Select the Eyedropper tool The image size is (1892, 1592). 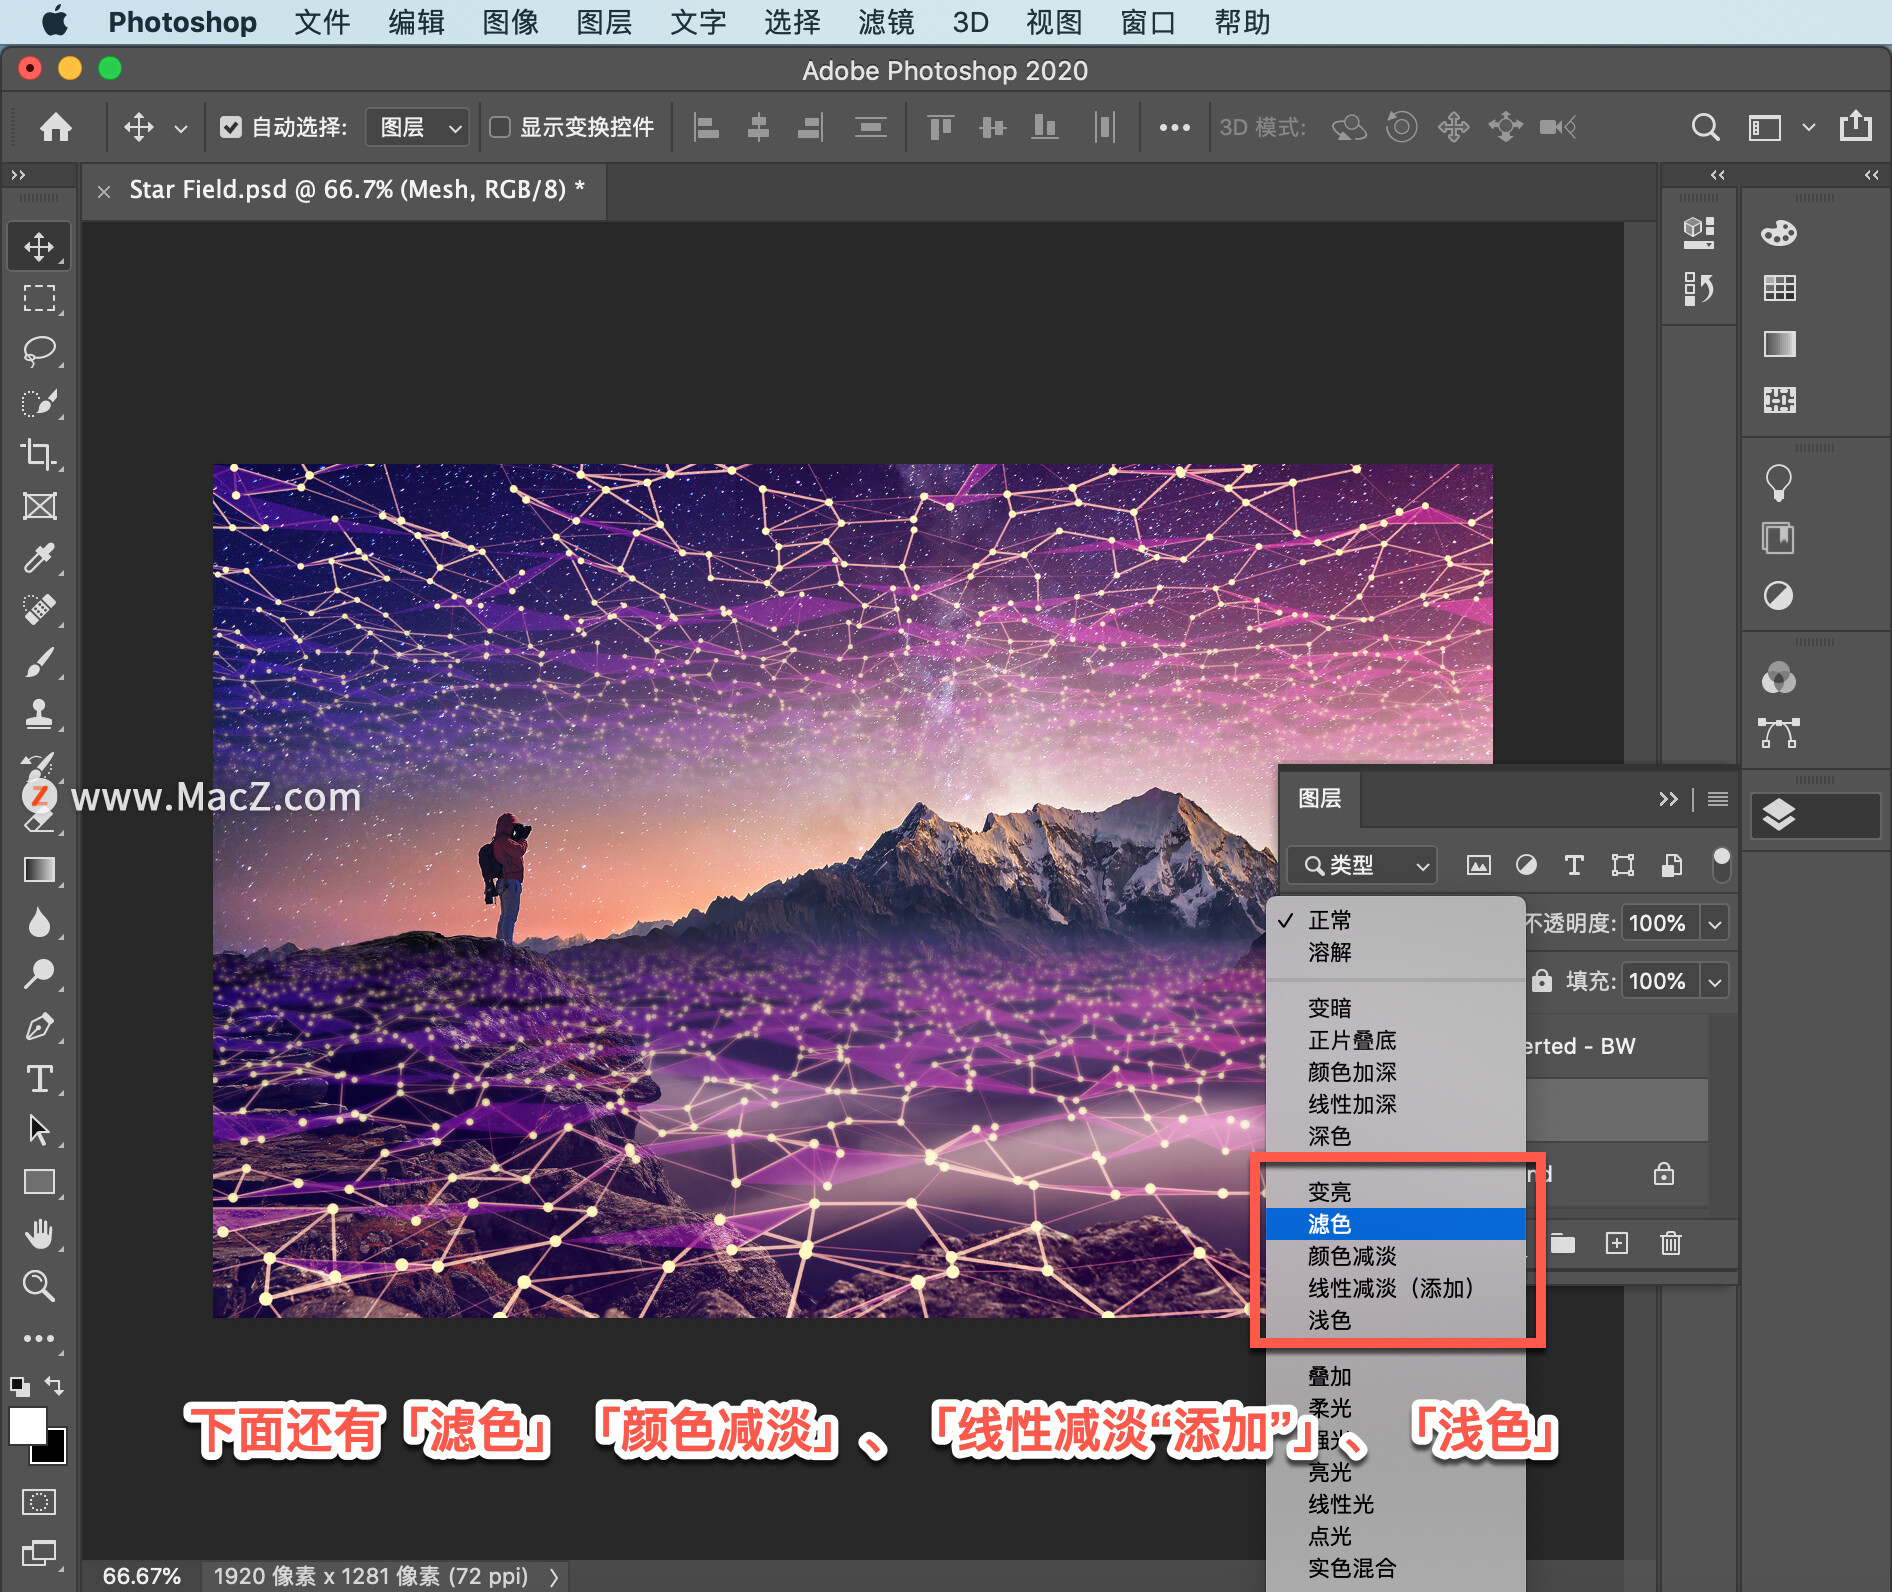pyautogui.click(x=39, y=558)
